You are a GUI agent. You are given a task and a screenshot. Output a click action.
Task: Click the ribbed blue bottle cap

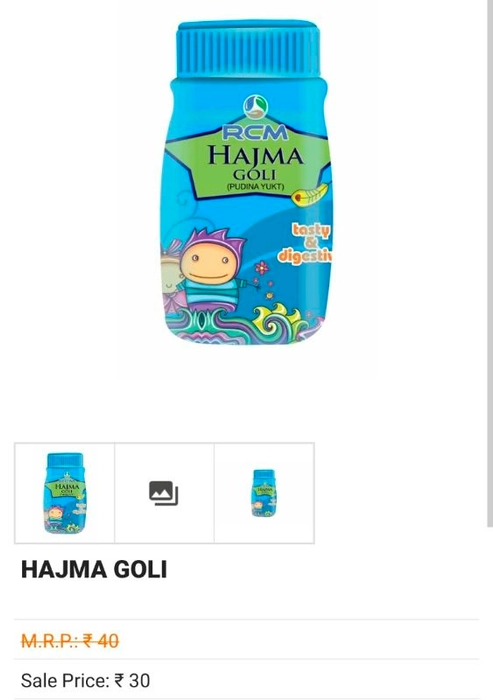[248, 49]
